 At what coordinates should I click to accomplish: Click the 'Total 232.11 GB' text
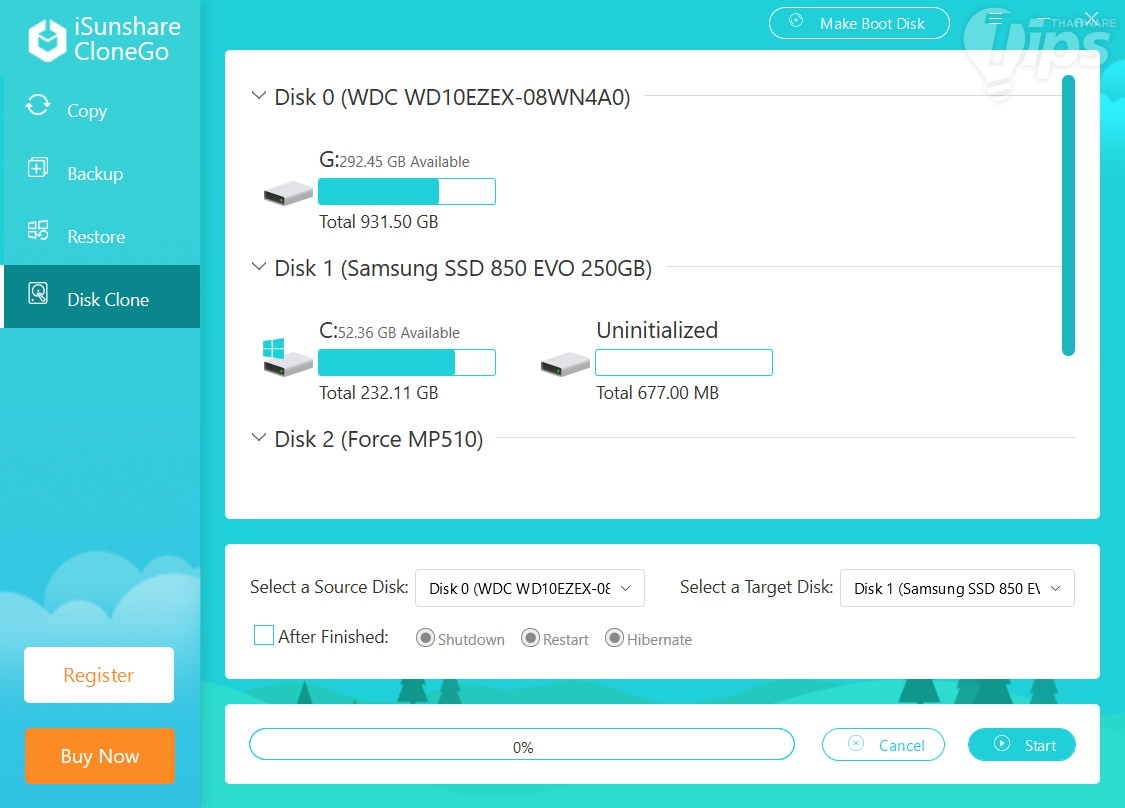[x=378, y=393]
